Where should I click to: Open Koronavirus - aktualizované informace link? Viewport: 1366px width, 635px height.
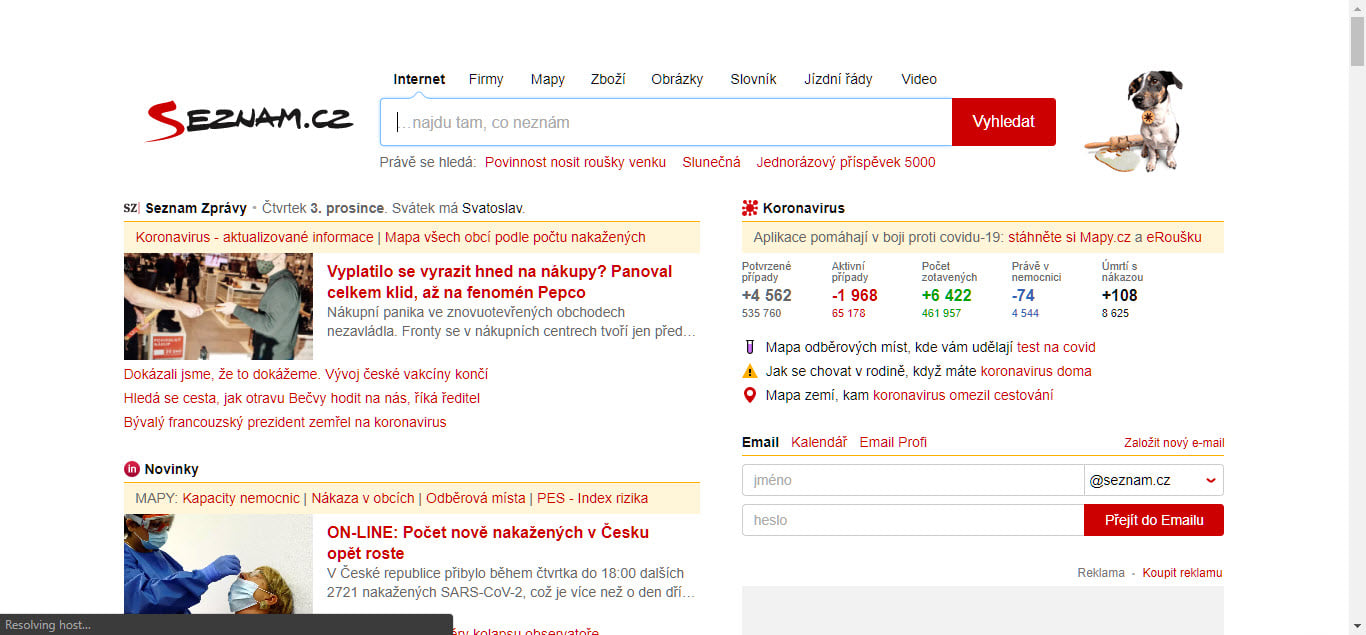pyautogui.click(x=254, y=237)
